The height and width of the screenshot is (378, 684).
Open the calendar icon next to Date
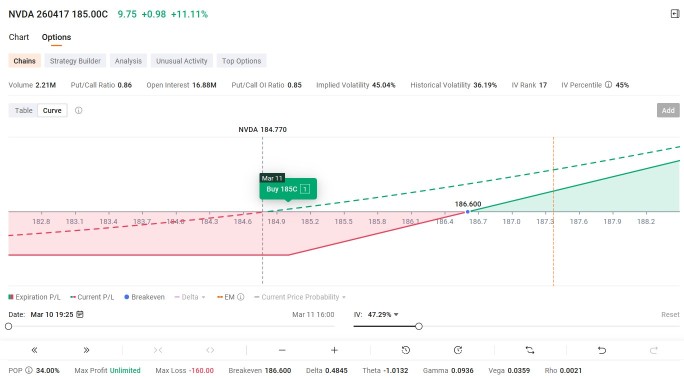pos(80,314)
